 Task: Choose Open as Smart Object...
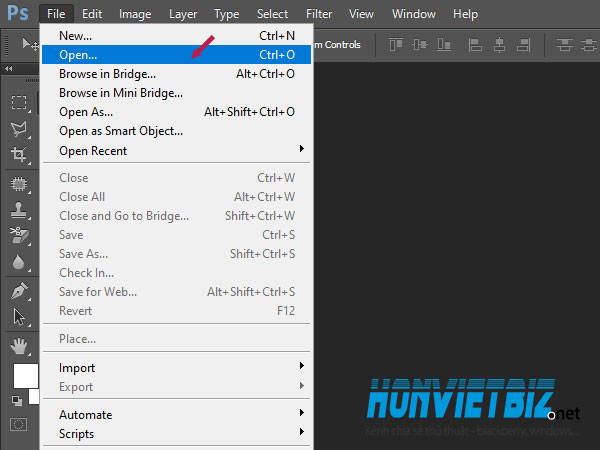[176, 131]
